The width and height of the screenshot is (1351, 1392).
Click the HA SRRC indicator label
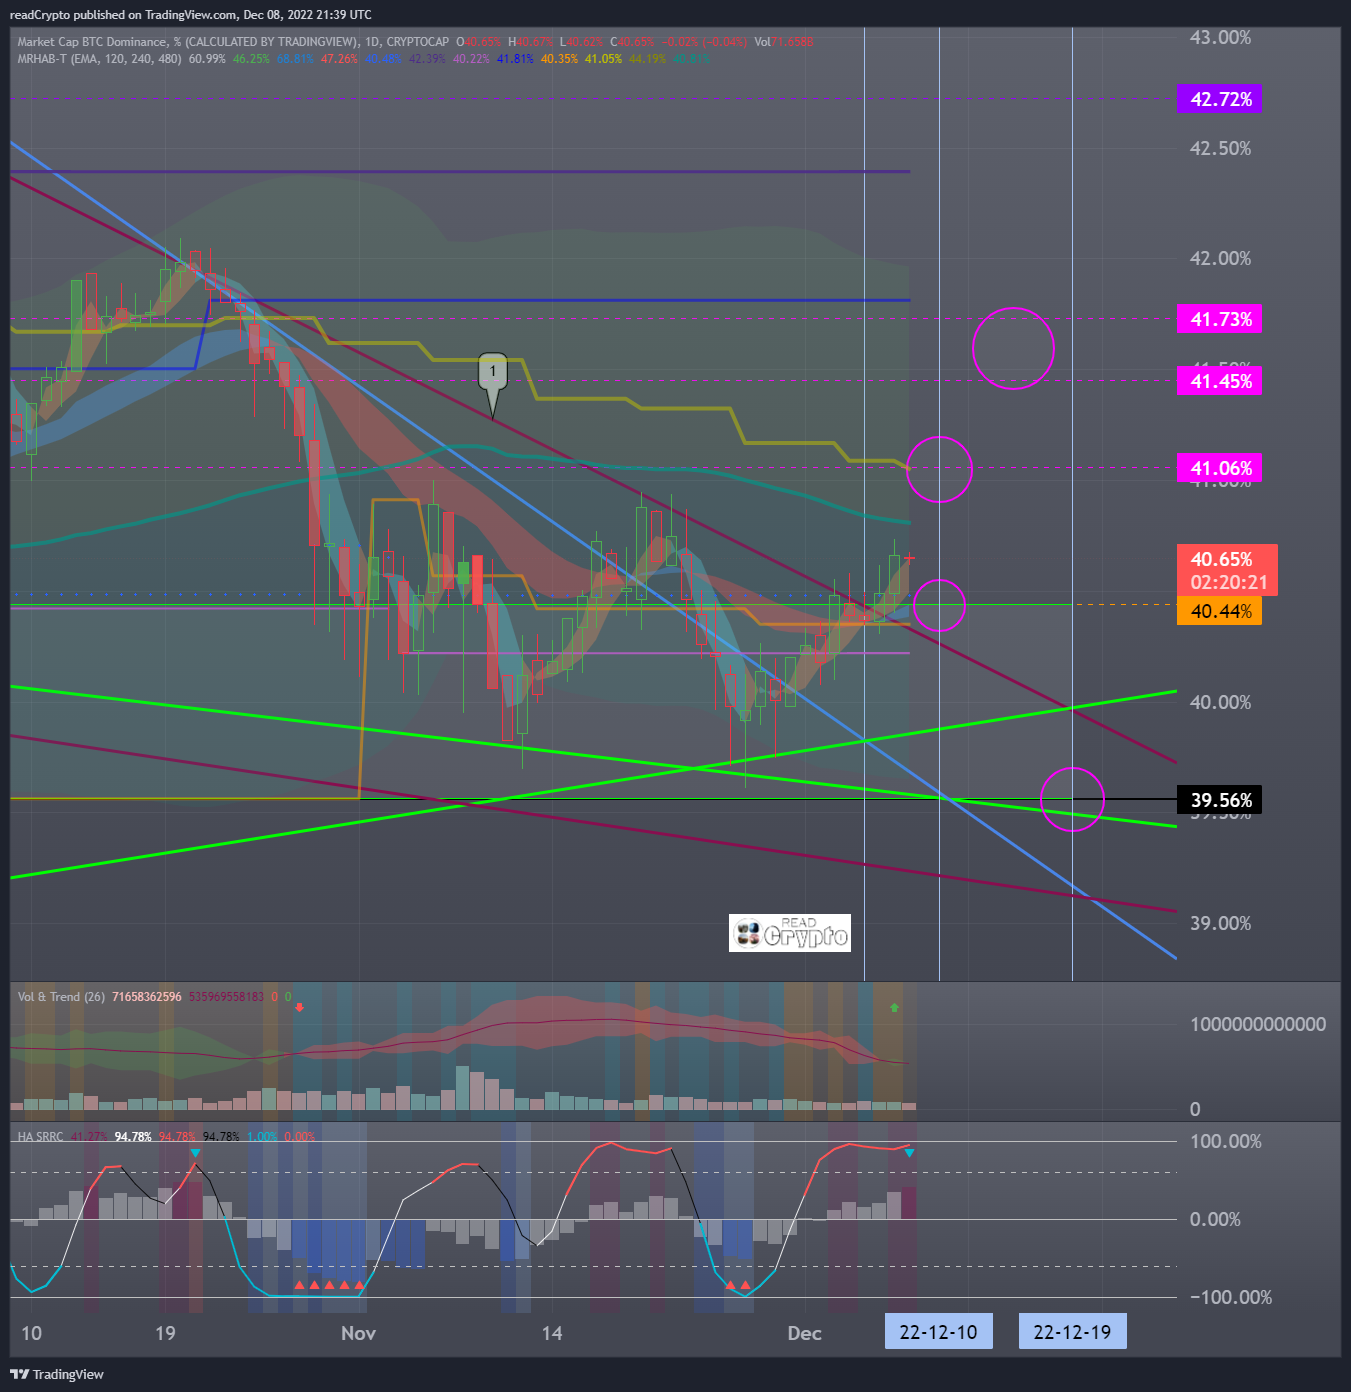point(40,1137)
